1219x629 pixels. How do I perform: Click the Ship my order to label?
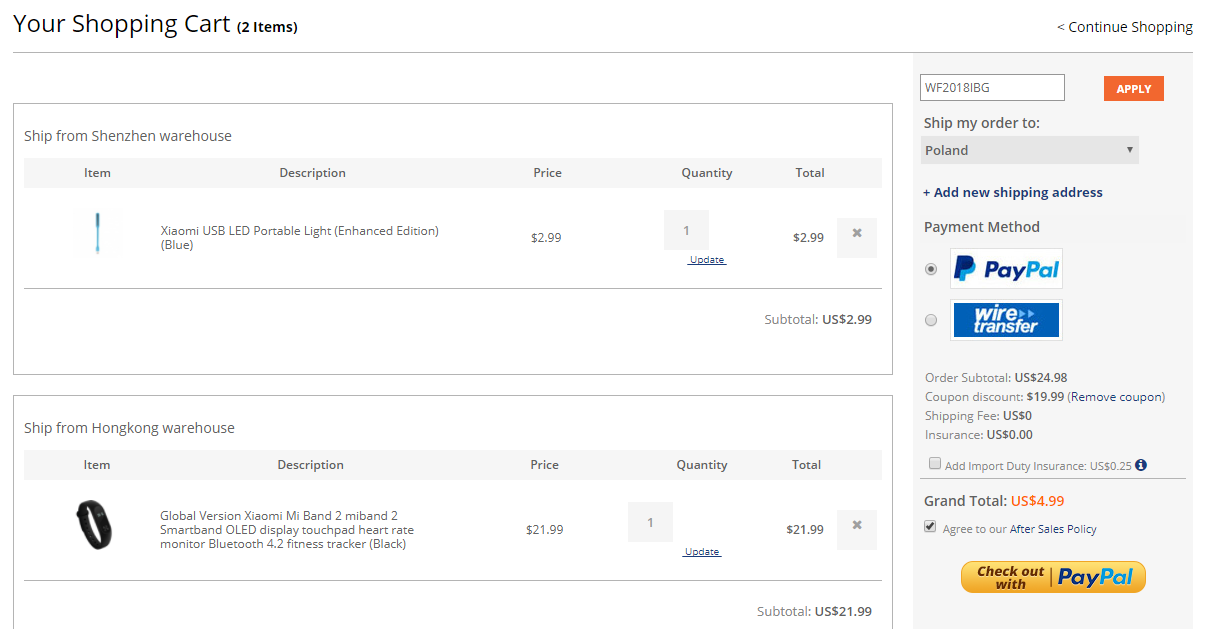(x=982, y=123)
